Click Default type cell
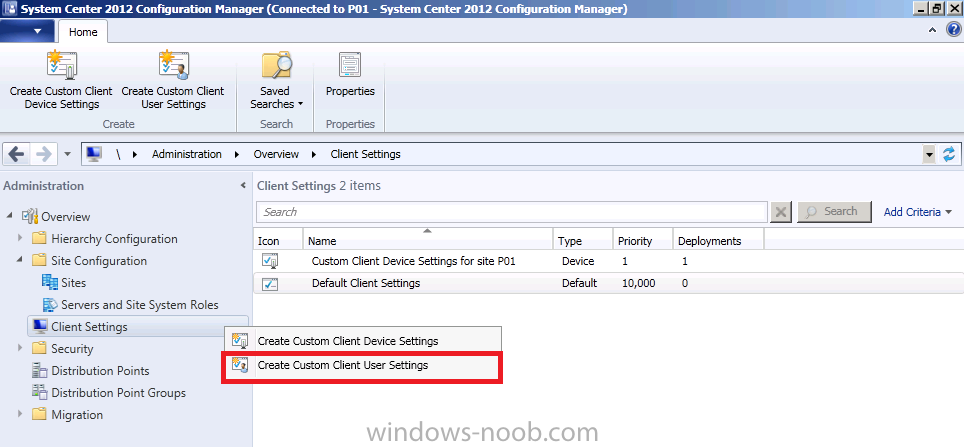Screen dimensions: 964x447 [579, 283]
